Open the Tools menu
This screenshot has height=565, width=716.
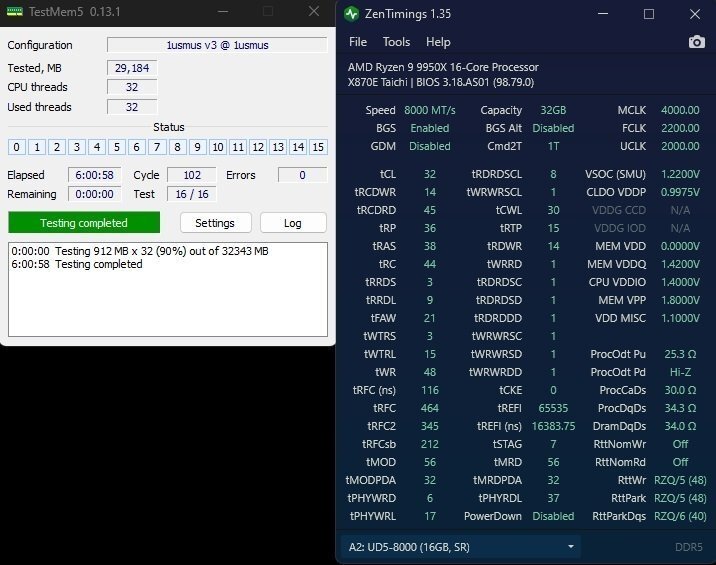(x=396, y=42)
